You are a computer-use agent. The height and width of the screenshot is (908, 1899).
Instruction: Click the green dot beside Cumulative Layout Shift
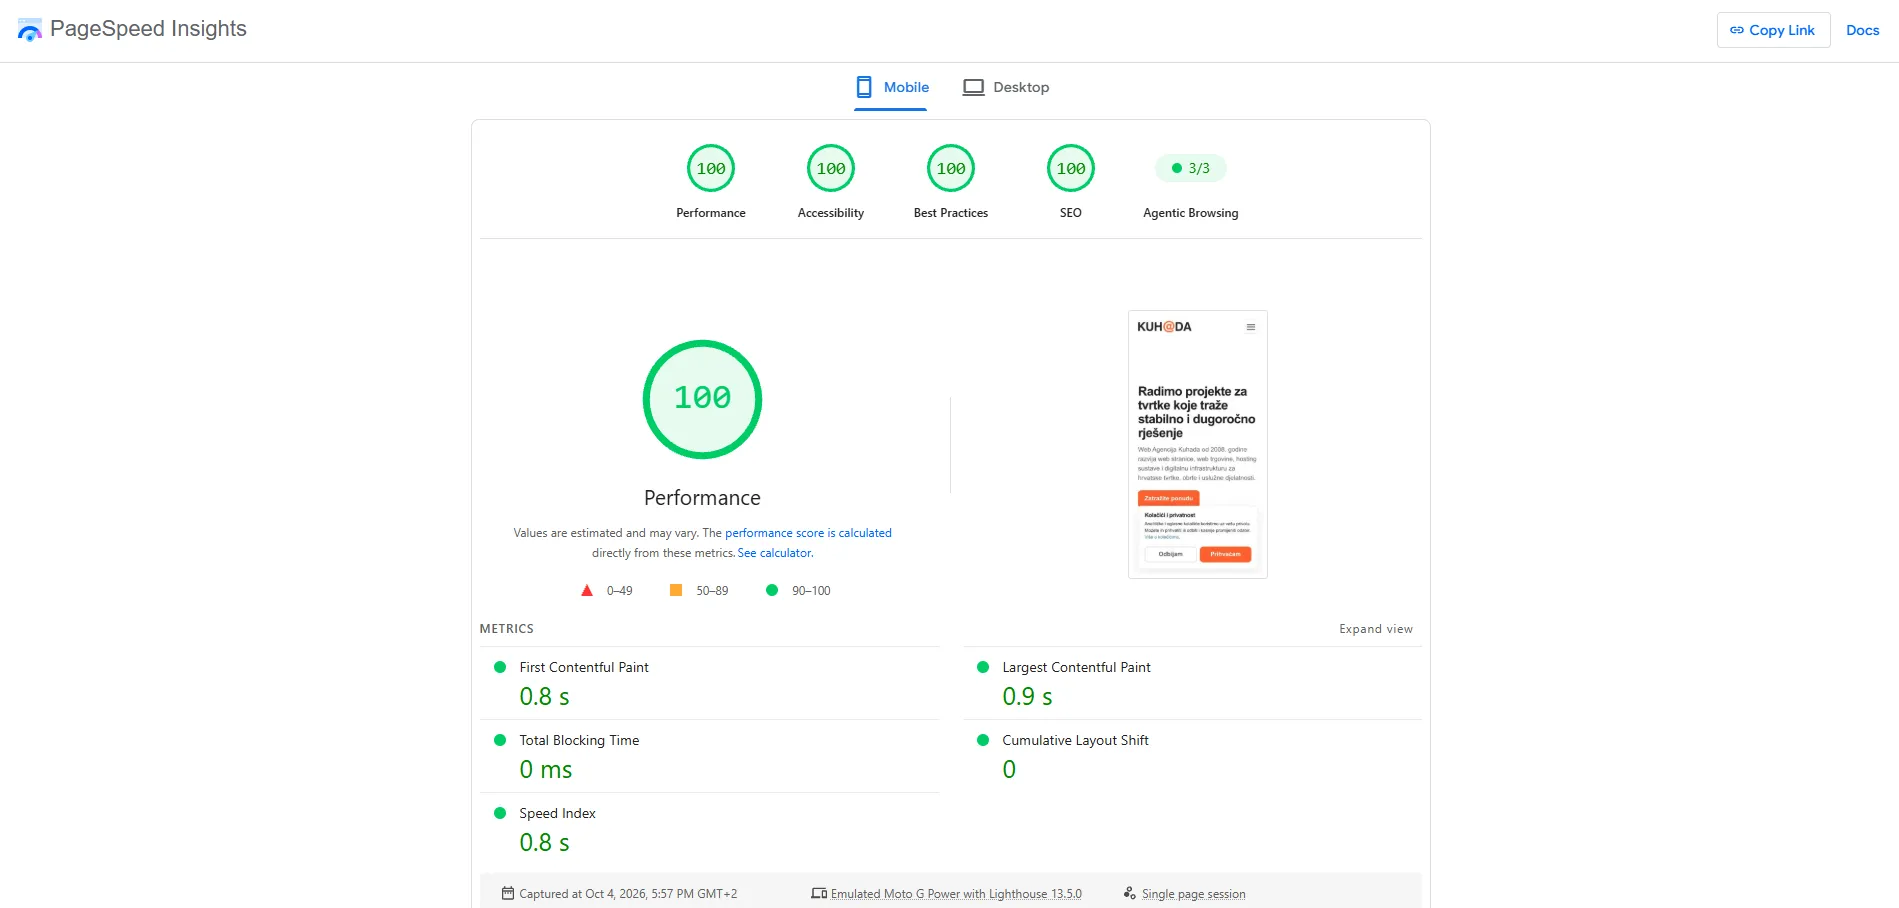pos(983,740)
